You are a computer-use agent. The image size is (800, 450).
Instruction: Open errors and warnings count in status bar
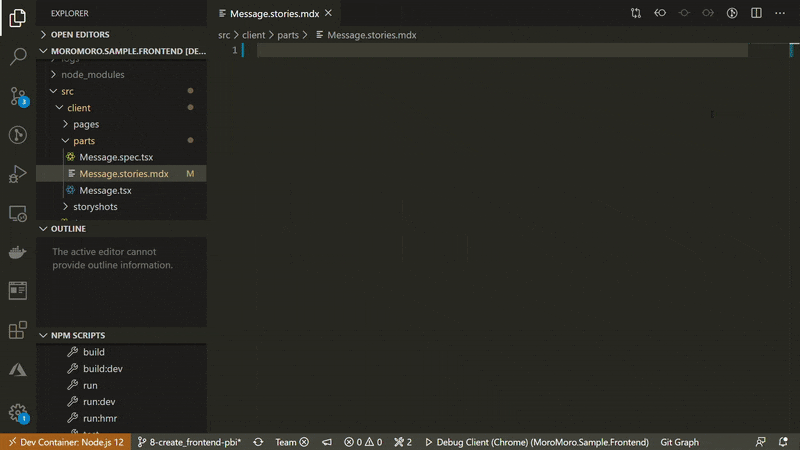[x=363, y=442]
